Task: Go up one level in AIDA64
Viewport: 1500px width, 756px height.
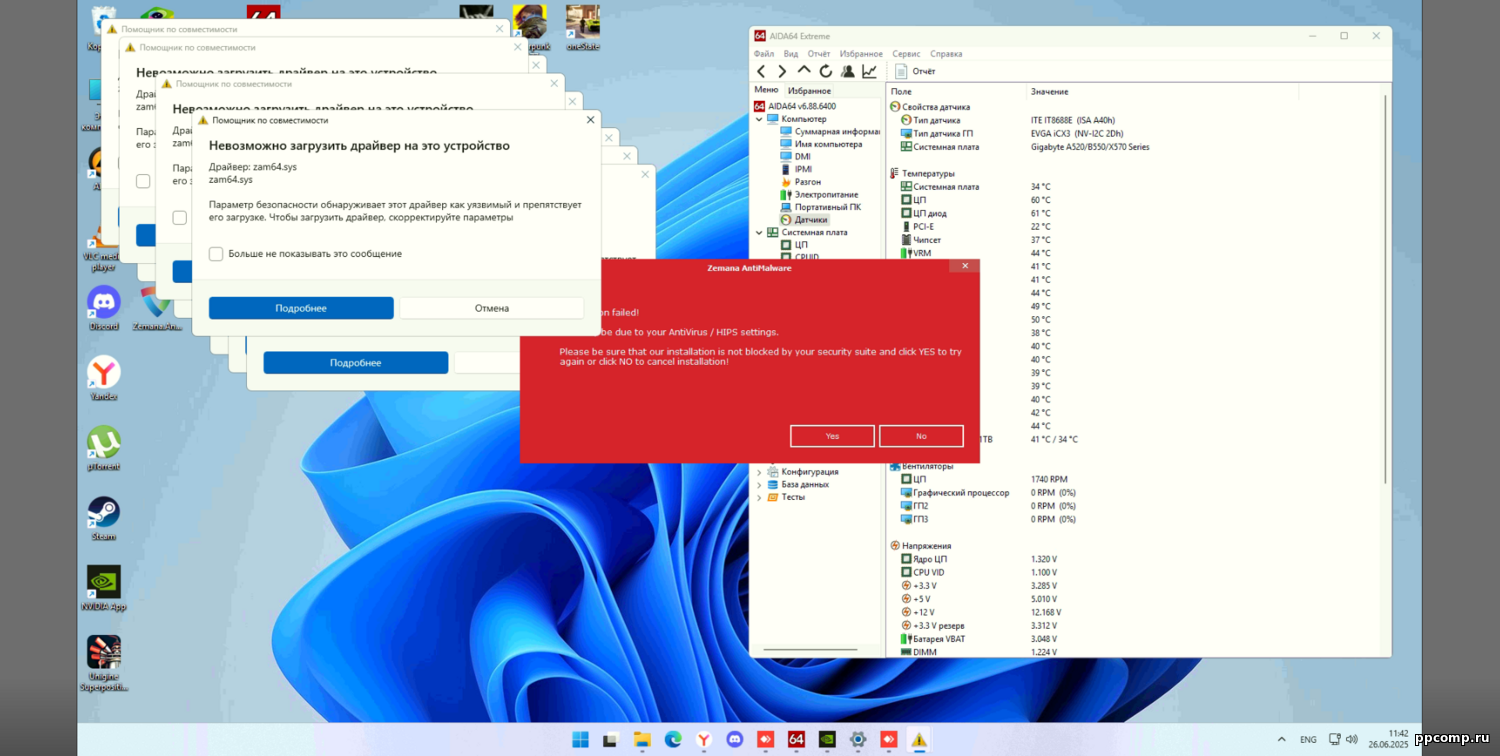Action: [x=804, y=71]
